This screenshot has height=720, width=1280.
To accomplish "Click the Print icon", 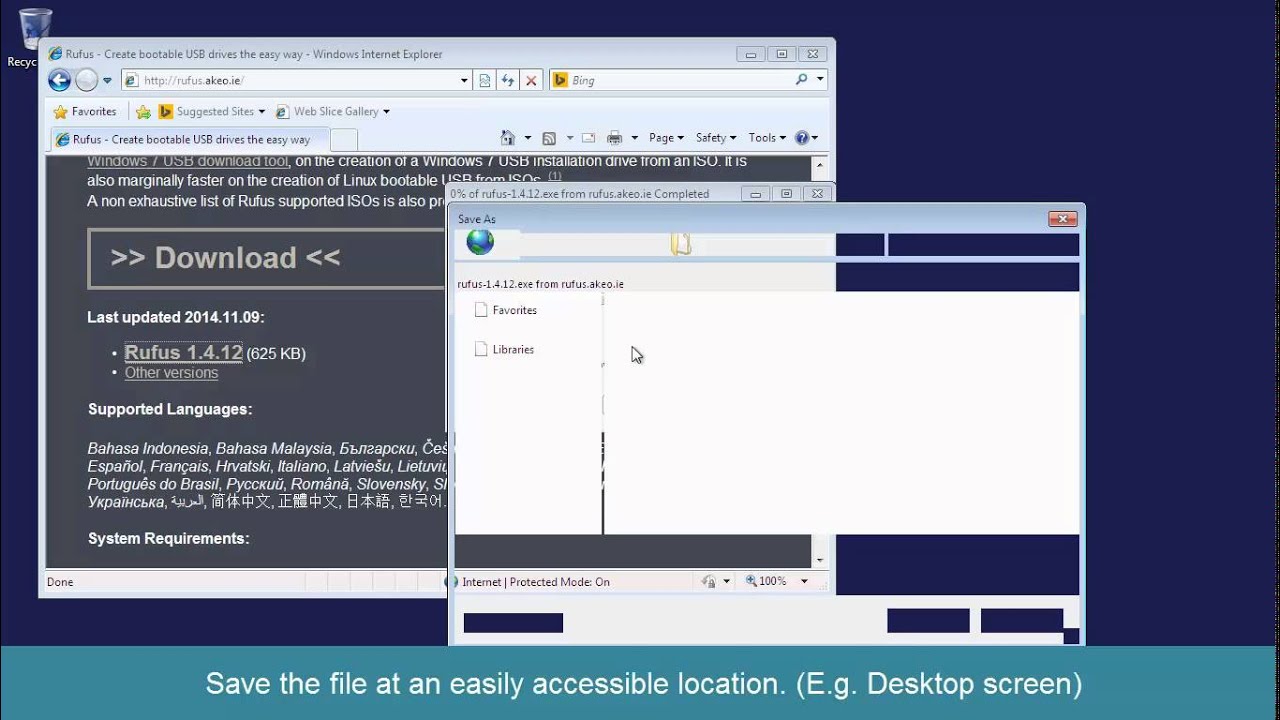I will pos(614,138).
